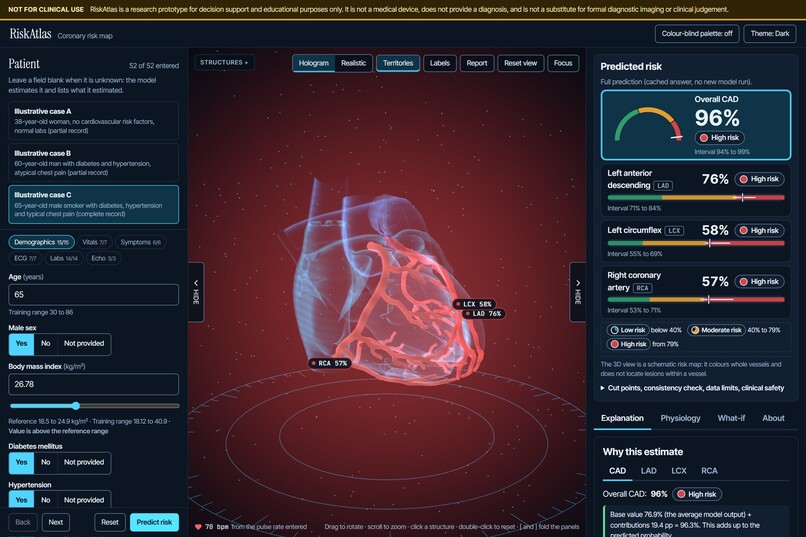
Task: Click the LCX 58% vessel label
Action: pyautogui.click(x=474, y=304)
